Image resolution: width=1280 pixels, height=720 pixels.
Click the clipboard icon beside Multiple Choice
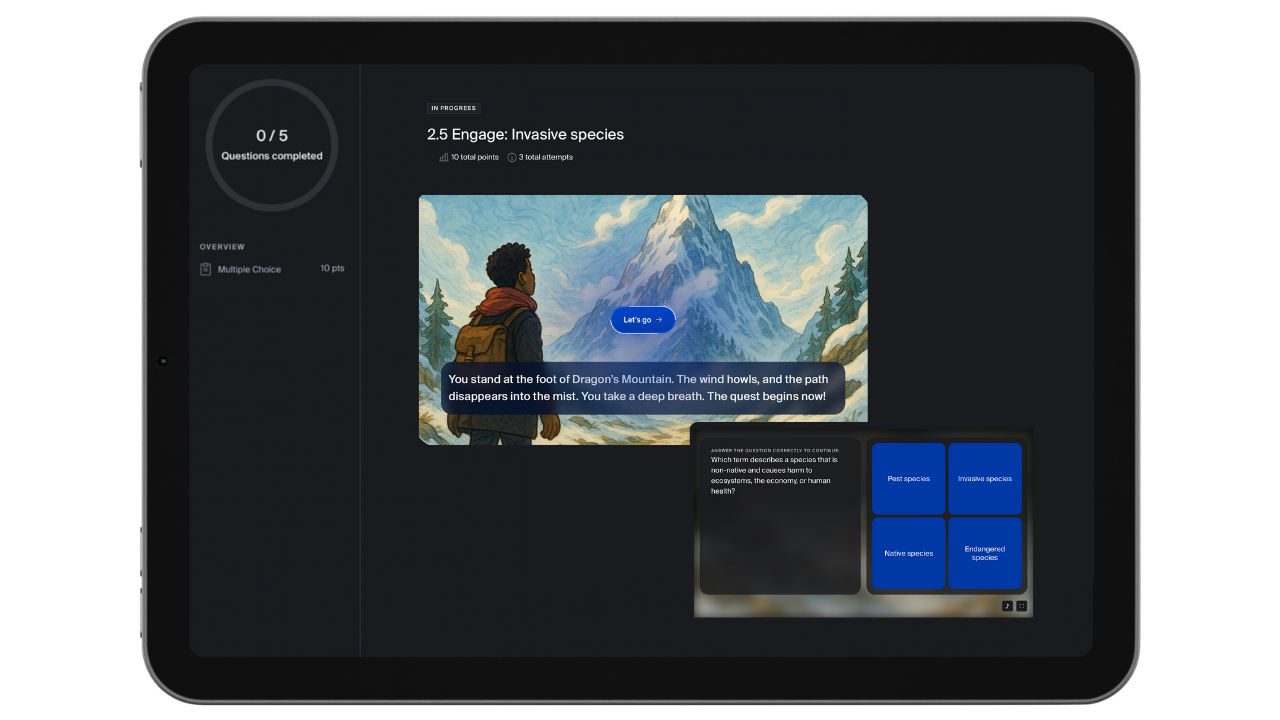point(206,269)
